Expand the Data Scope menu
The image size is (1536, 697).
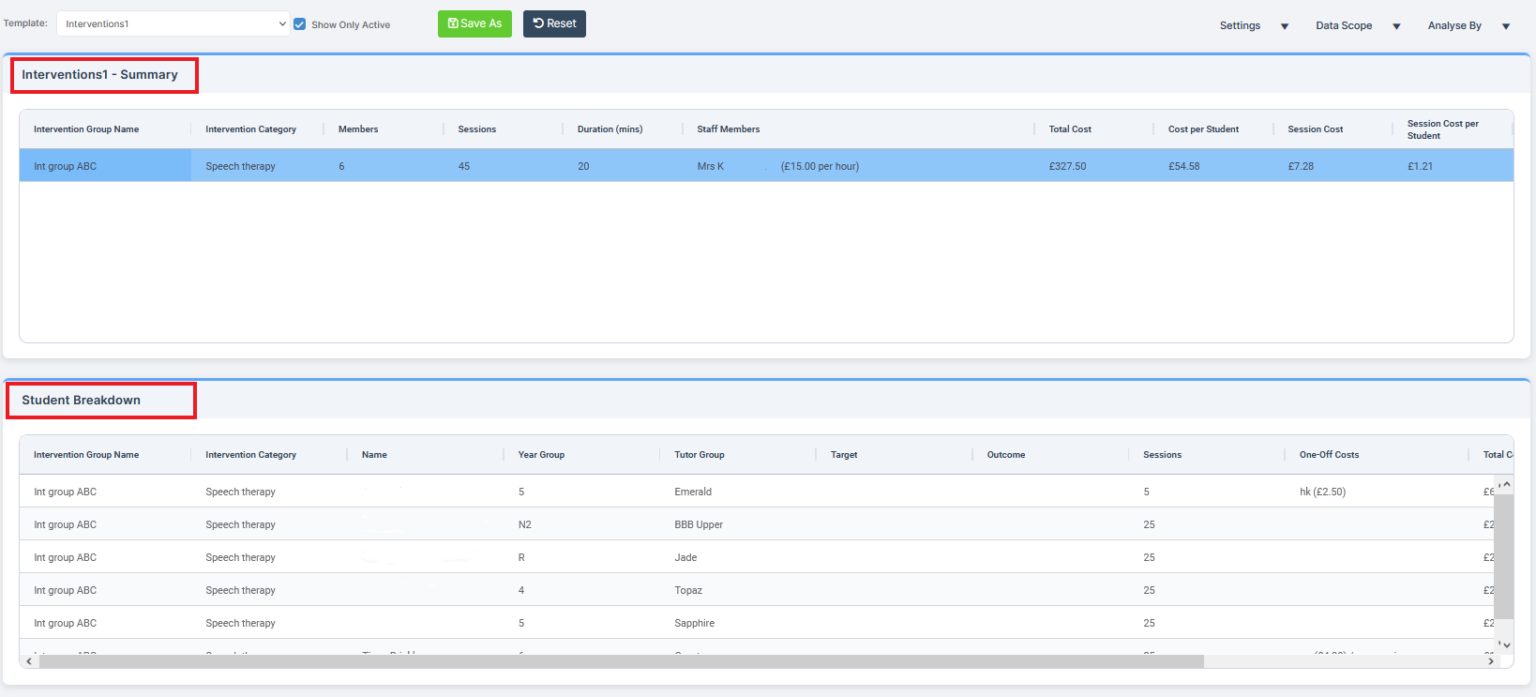pos(1344,25)
